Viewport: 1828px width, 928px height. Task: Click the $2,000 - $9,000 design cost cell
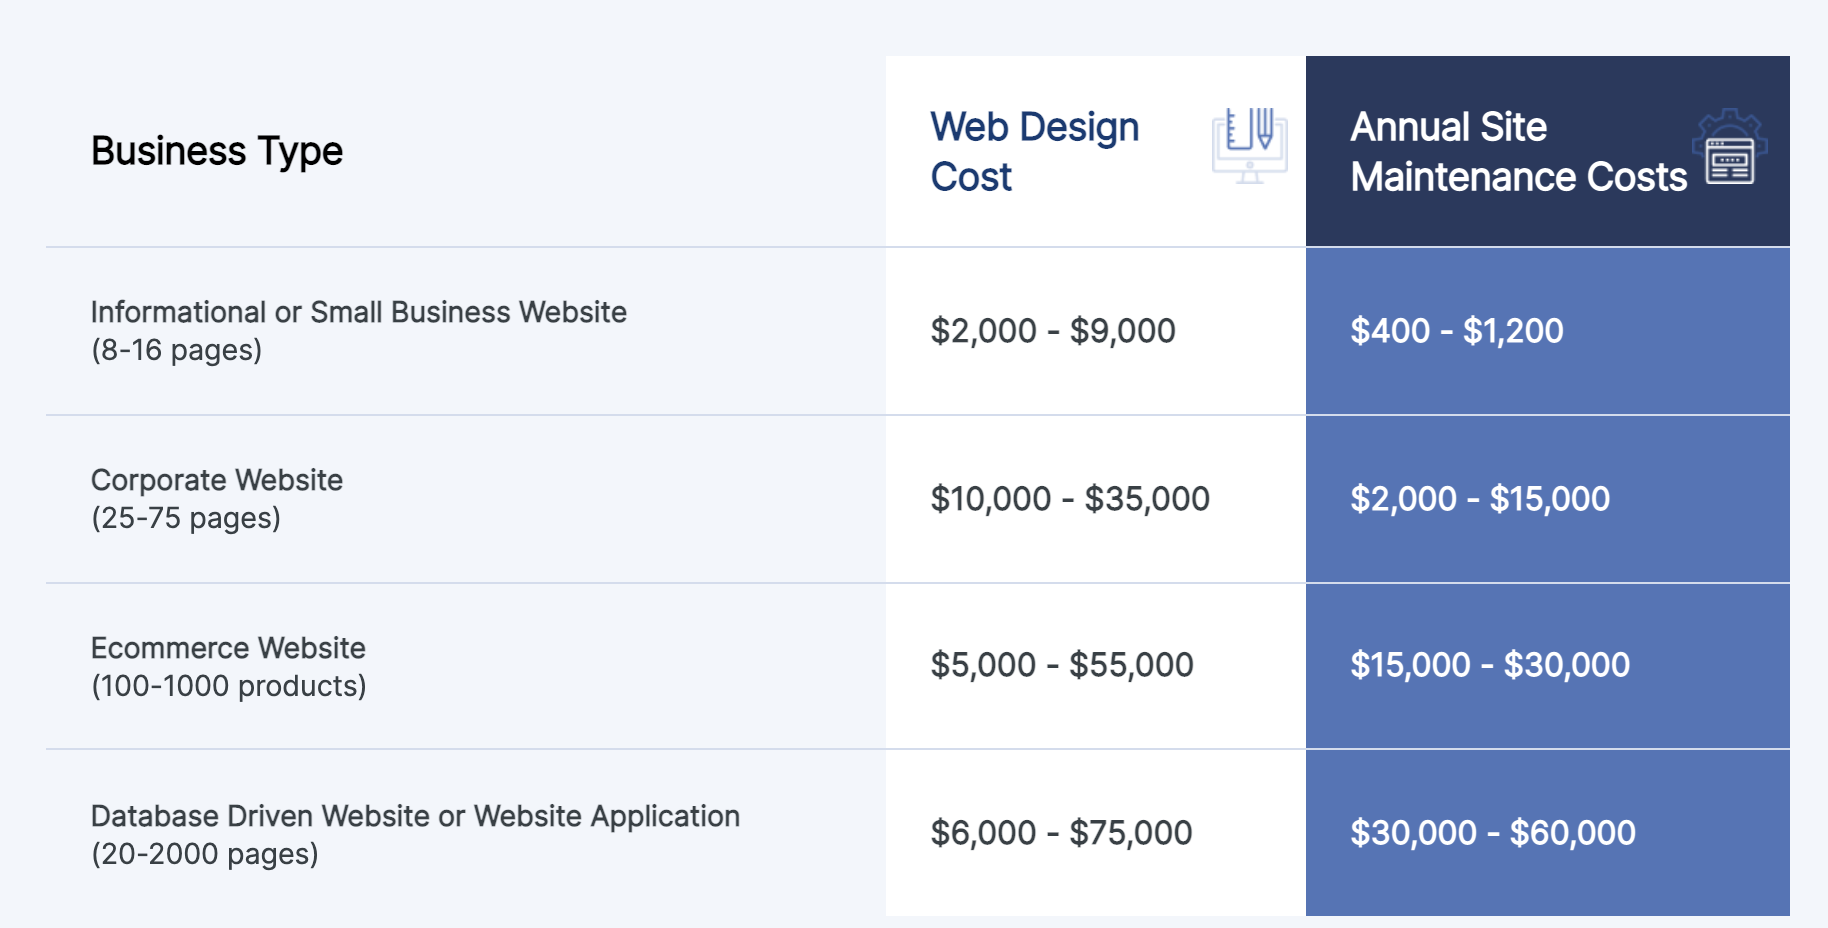[x=1053, y=331]
